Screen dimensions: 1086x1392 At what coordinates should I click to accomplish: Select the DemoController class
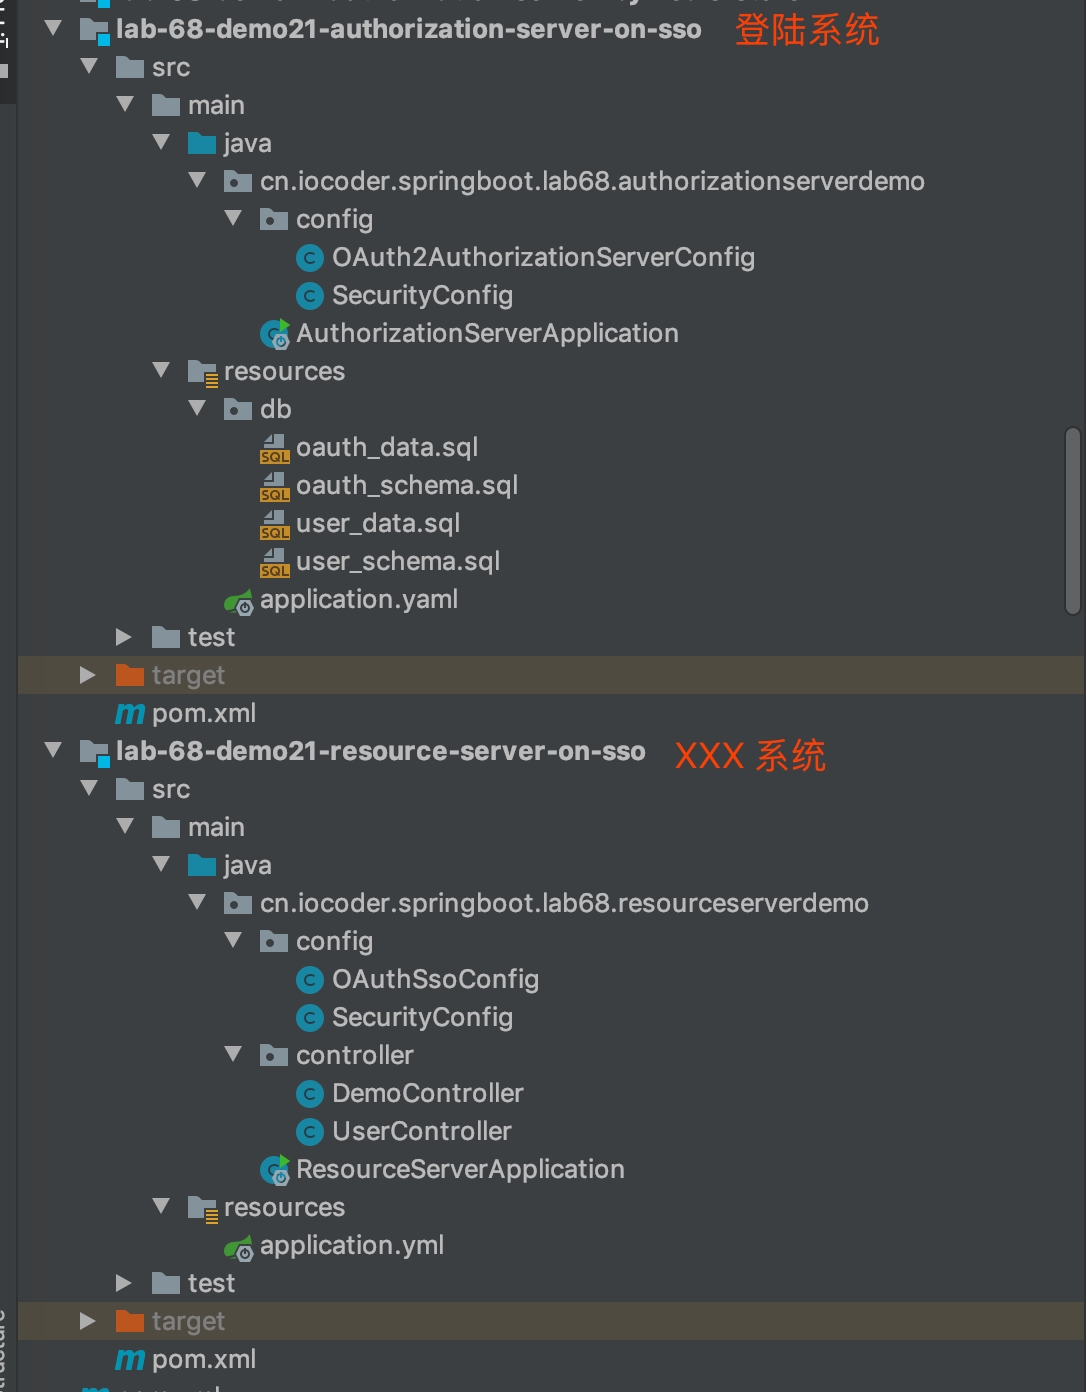(427, 1093)
